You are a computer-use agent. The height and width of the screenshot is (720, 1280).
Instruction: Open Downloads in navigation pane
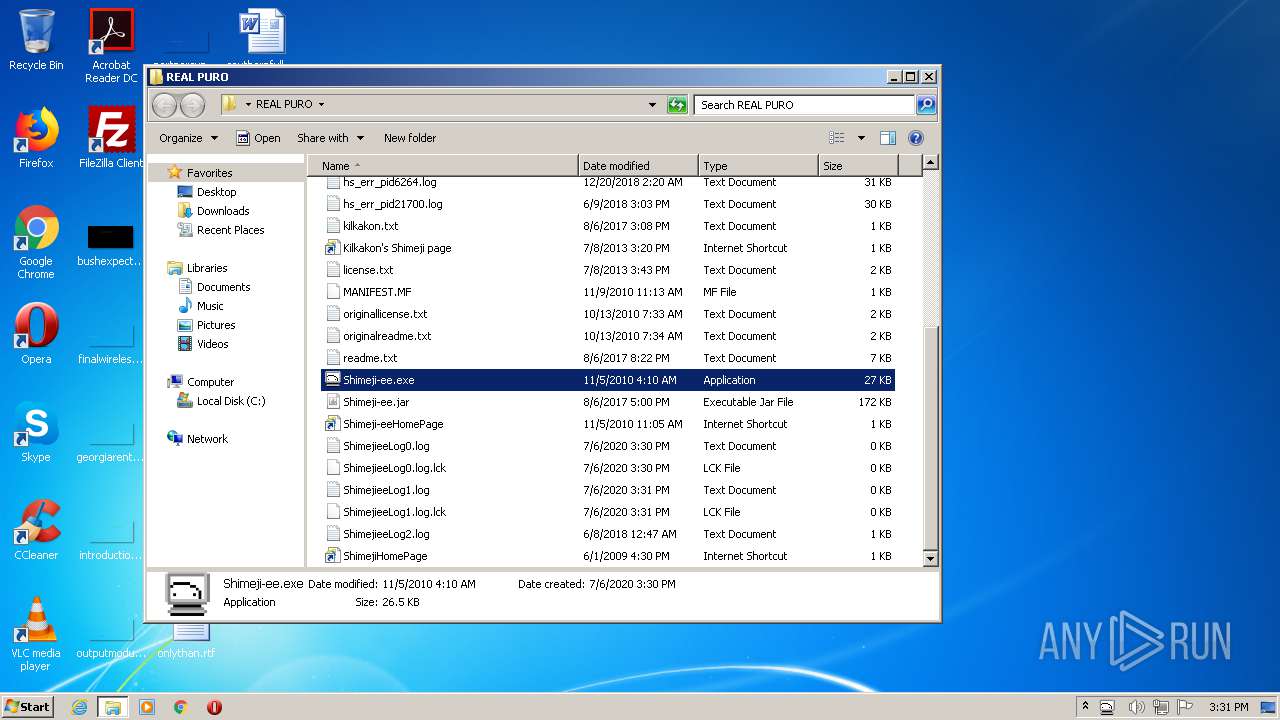222,211
